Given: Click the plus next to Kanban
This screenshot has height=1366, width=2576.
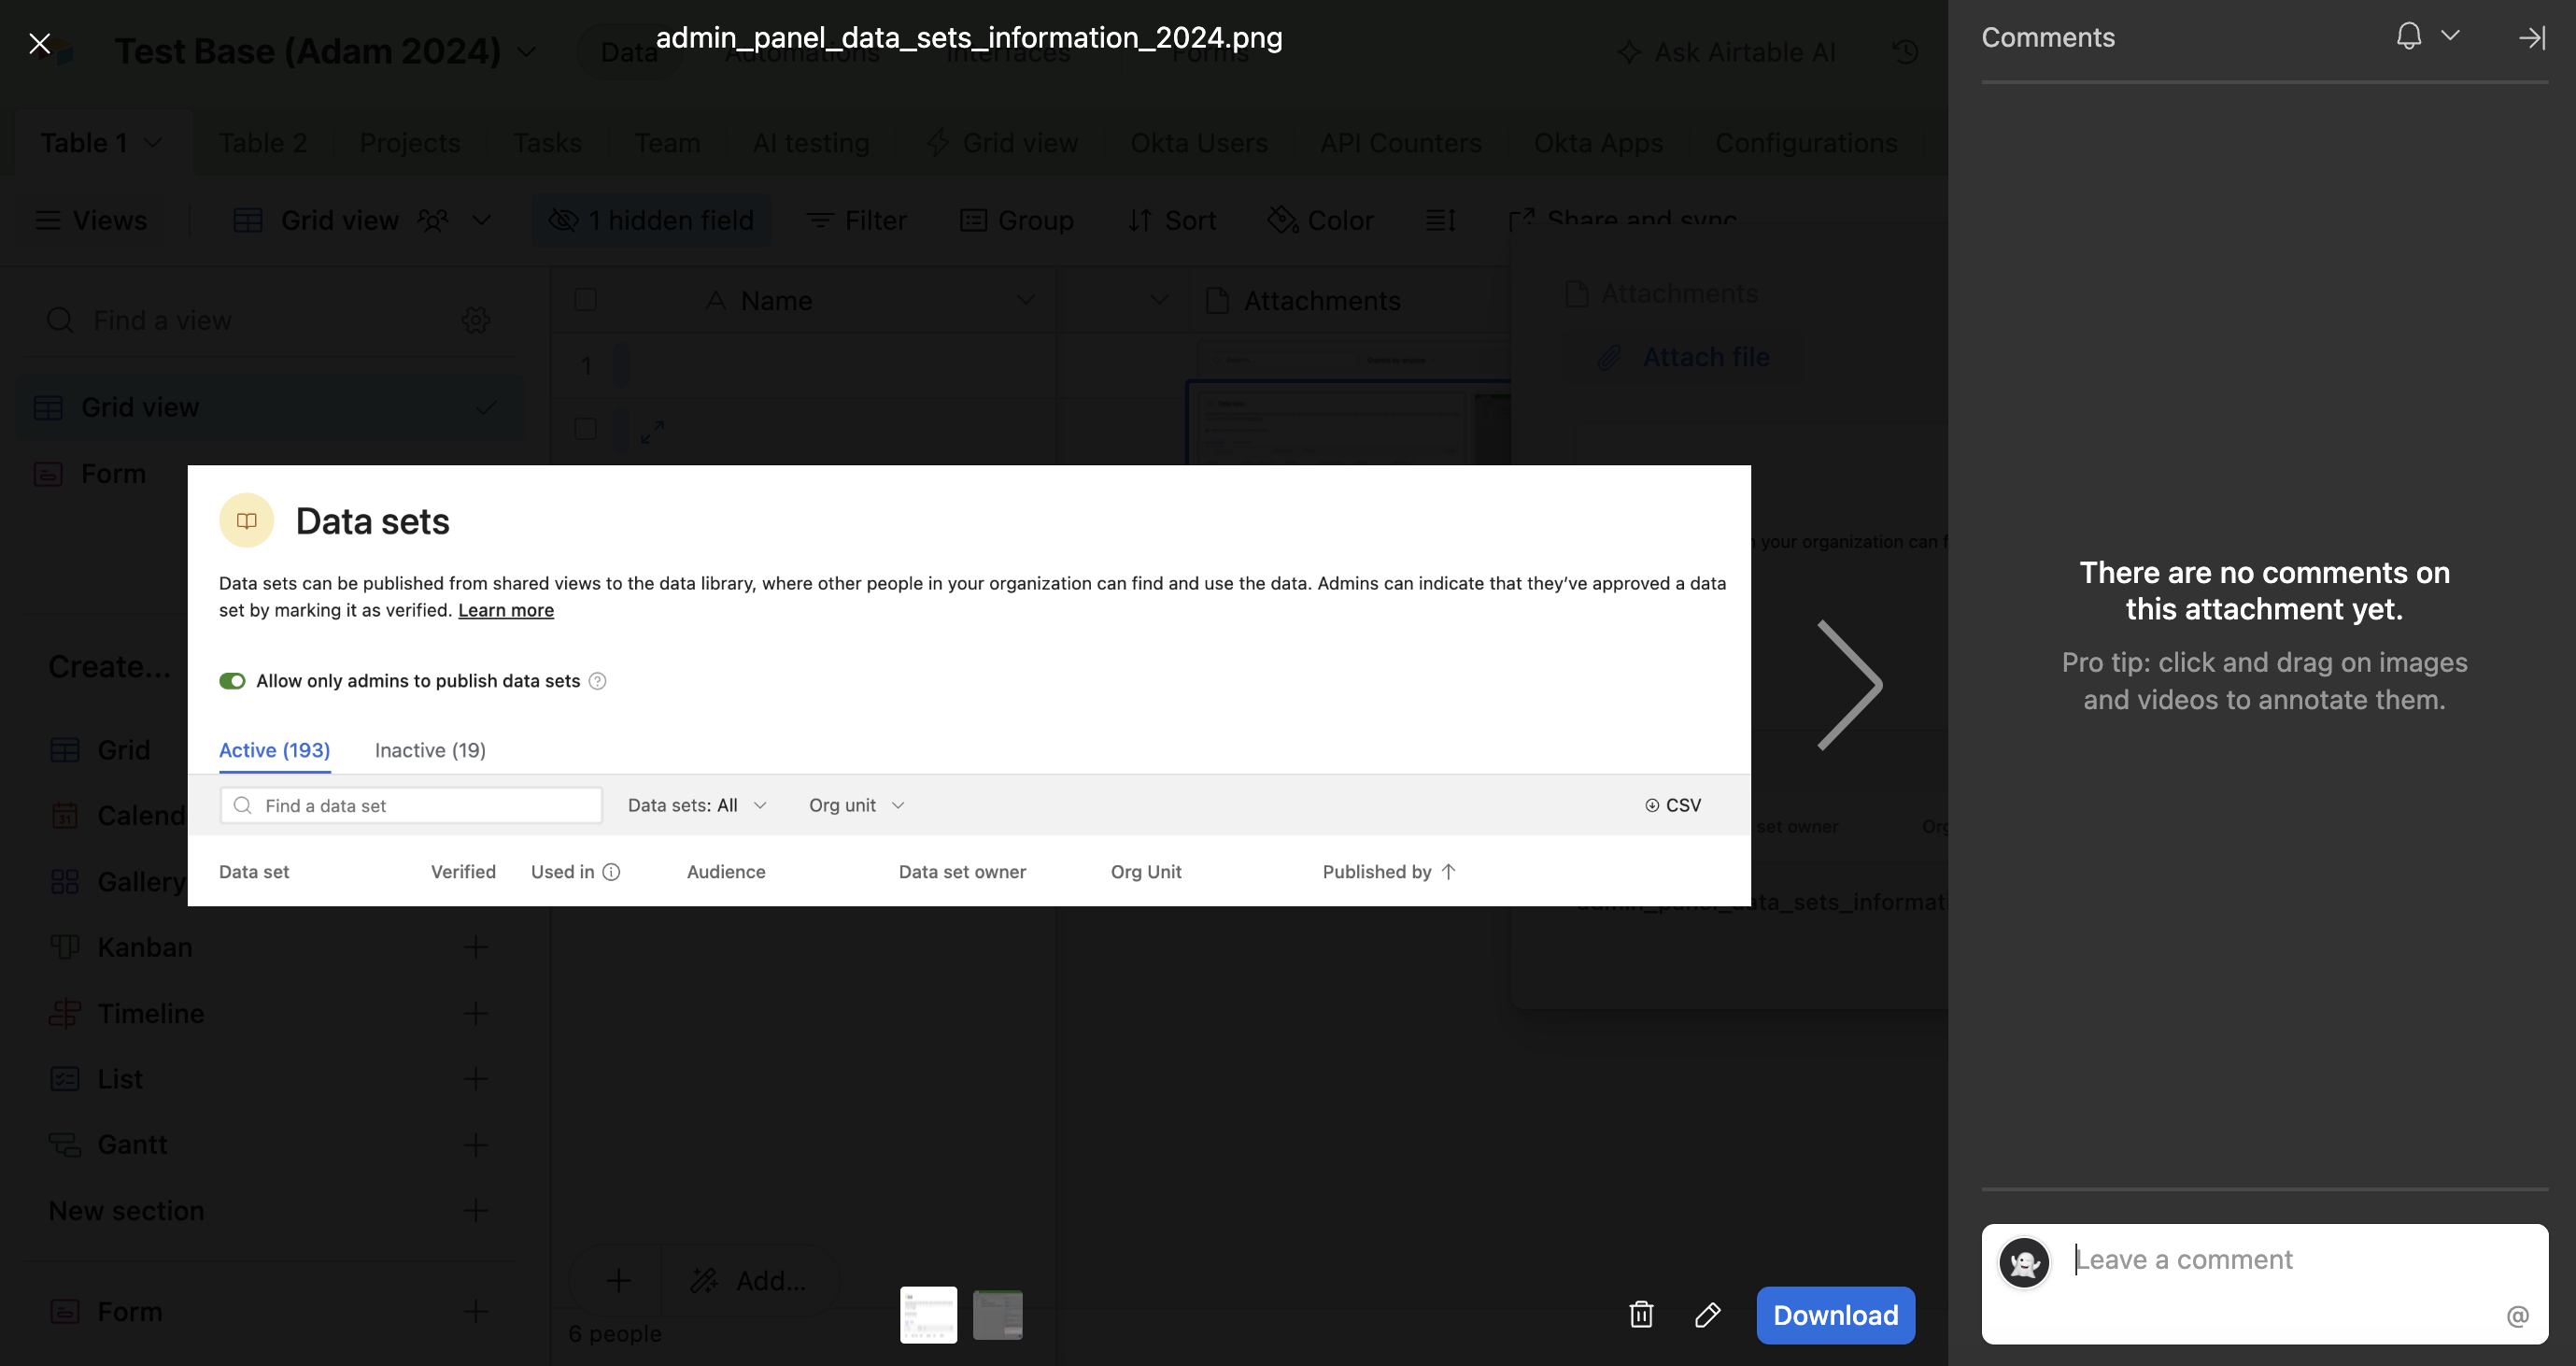Looking at the screenshot, I should pyautogui.click(x=476, y=946).
